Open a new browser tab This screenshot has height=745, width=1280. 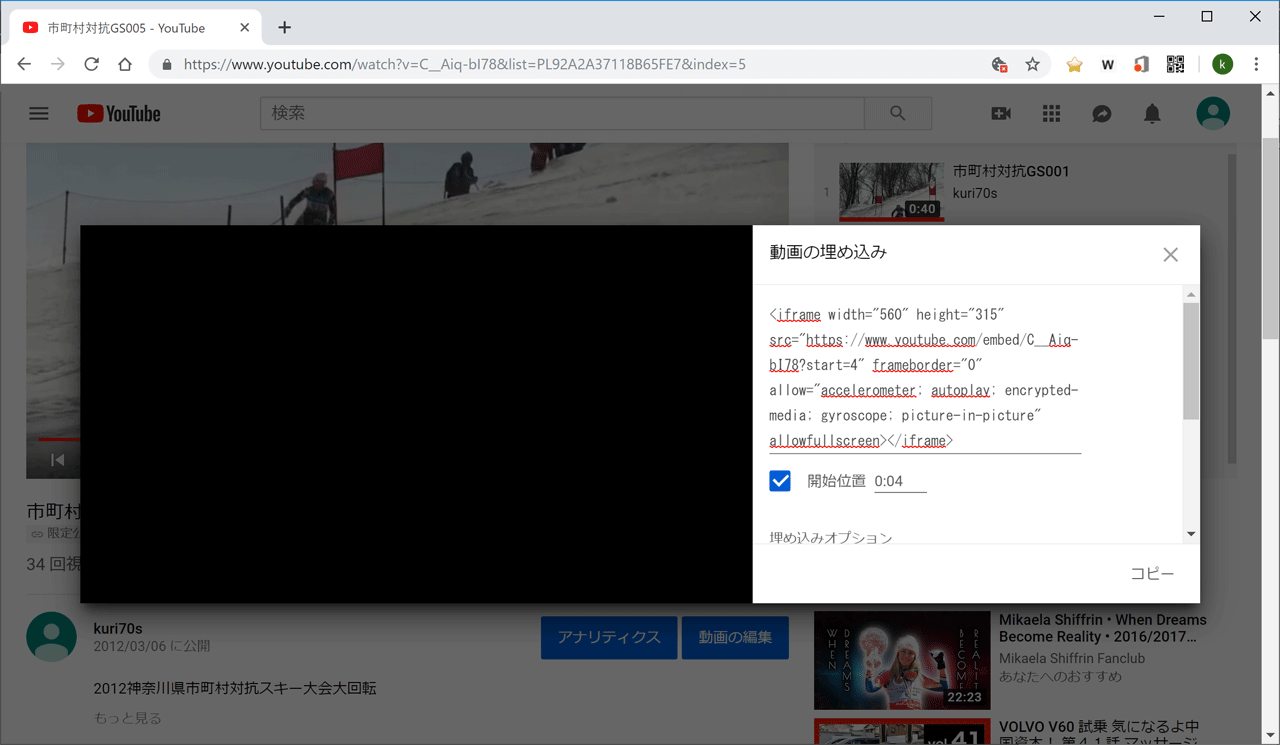point(284,28)
